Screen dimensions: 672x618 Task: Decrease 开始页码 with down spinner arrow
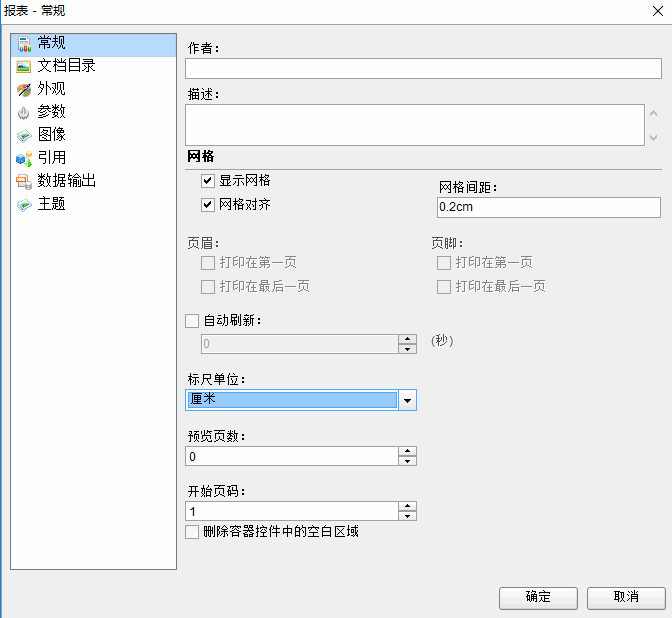(x=407, y=516)
